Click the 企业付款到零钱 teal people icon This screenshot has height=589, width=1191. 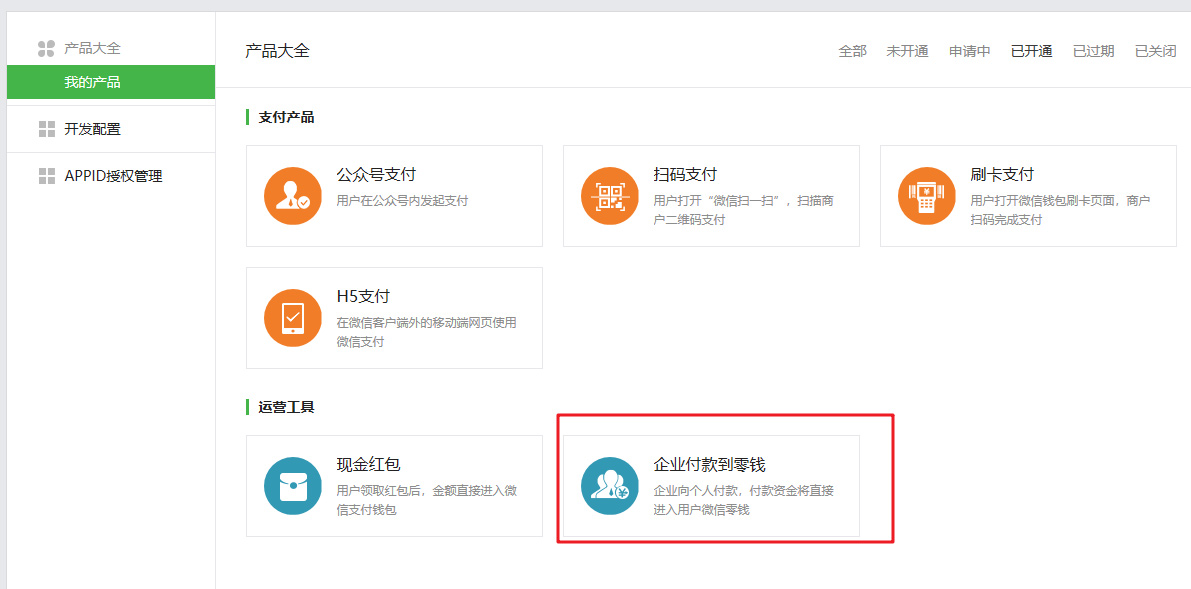(x=610, y=486)
